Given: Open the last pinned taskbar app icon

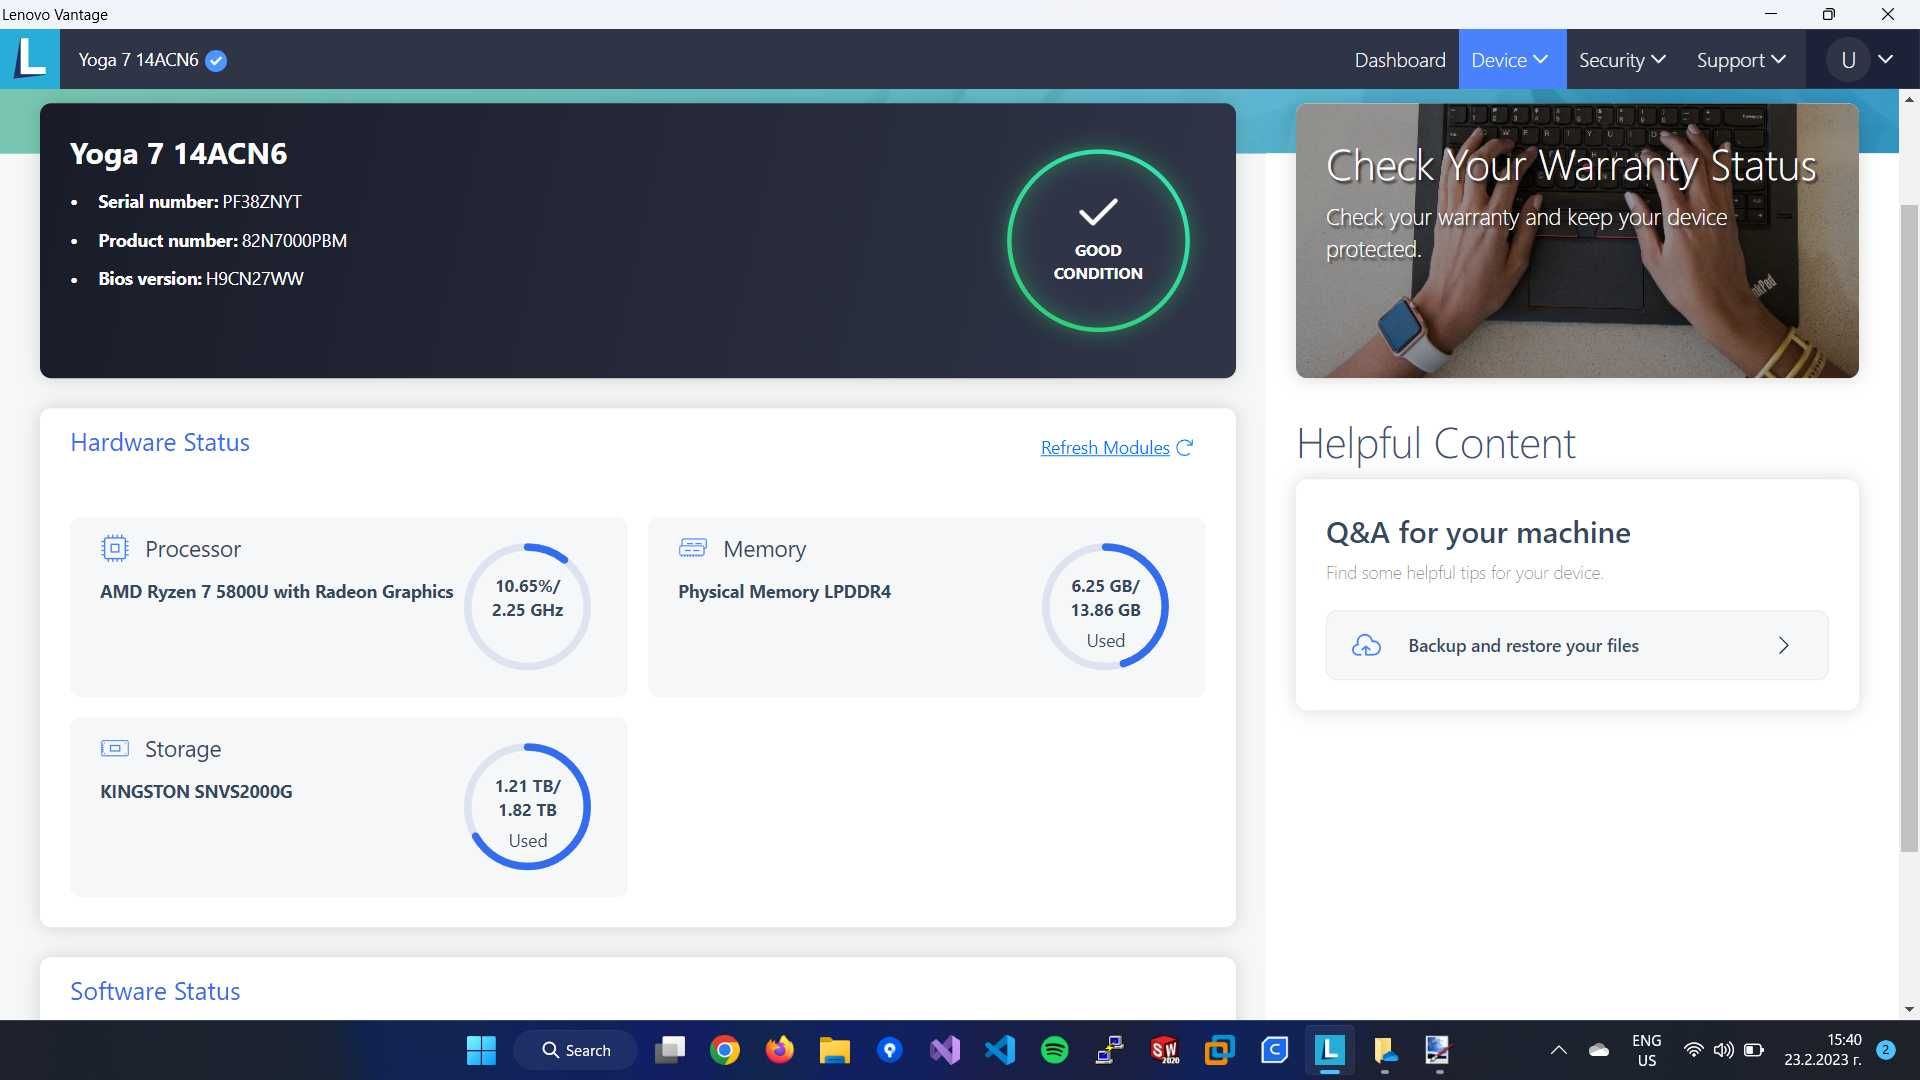Looking at the screenshot, I should click(1438, 1050).
